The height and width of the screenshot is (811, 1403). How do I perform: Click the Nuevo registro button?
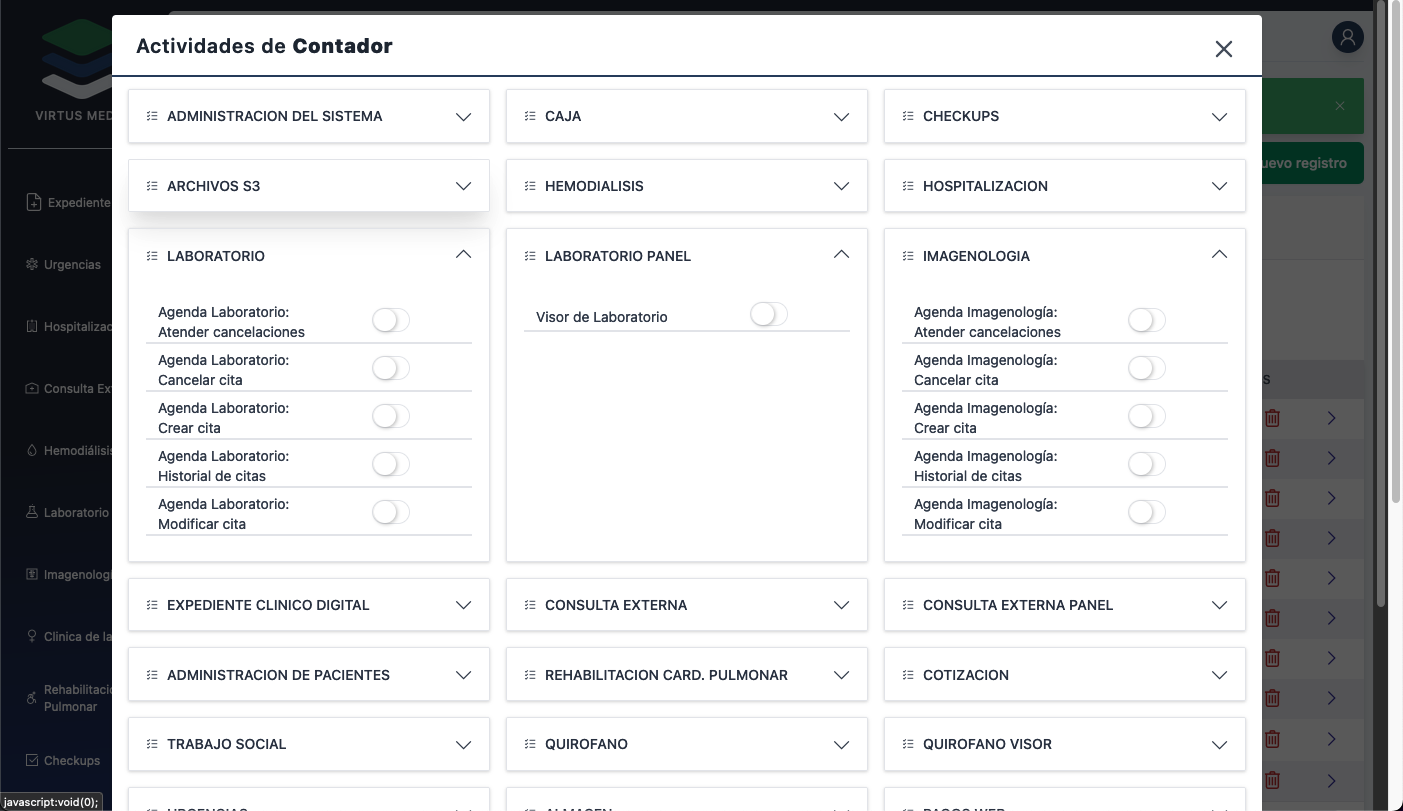point(1312,163)
